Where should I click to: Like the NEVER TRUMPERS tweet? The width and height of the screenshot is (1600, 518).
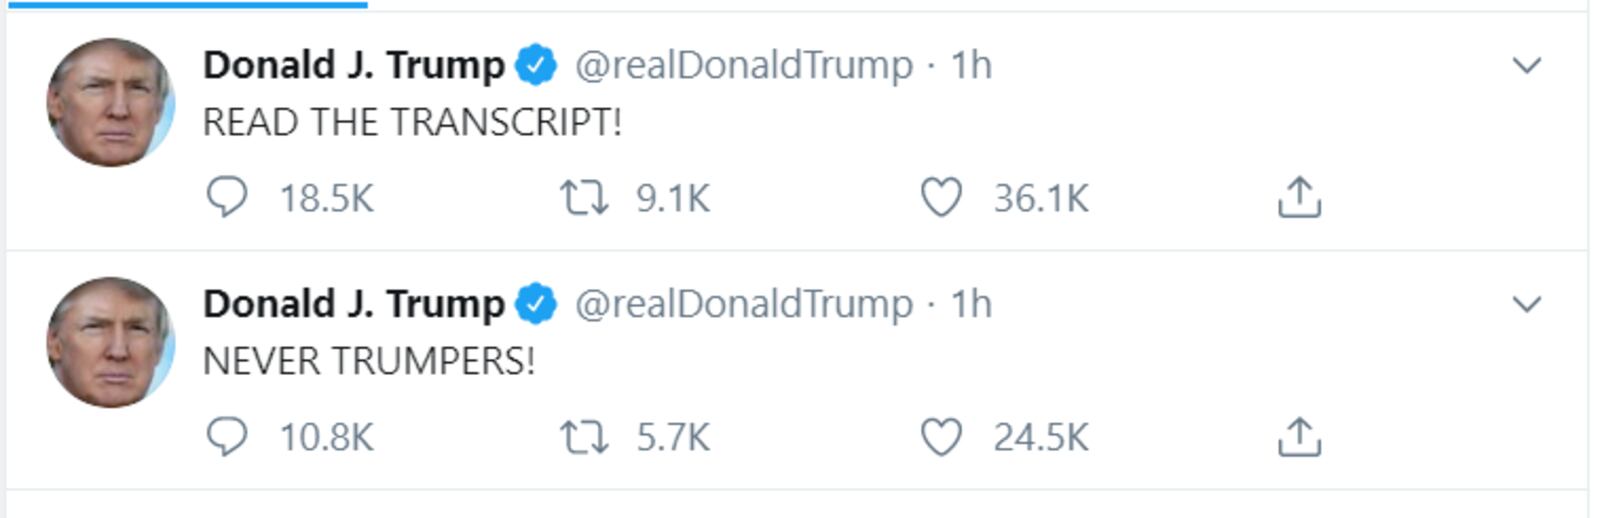coord(940,437)
